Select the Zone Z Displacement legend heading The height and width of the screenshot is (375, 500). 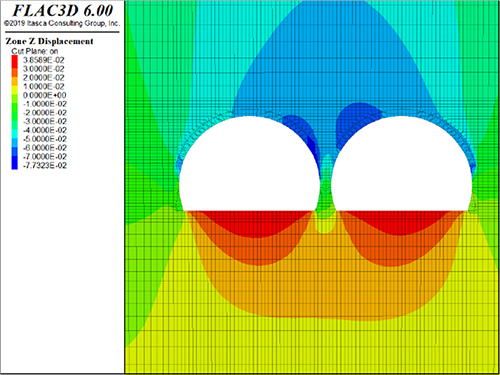coord(49,41)
